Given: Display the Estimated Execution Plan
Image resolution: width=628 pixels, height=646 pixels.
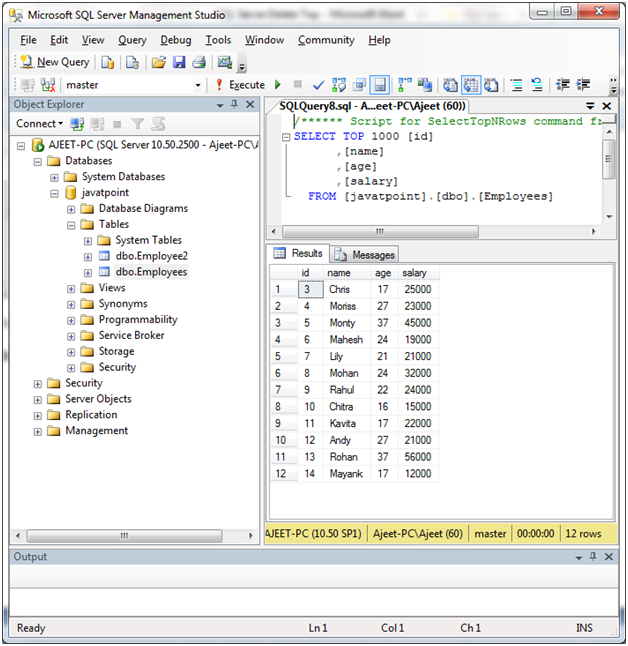Looking at the screenshot, I should coord(339,85).
